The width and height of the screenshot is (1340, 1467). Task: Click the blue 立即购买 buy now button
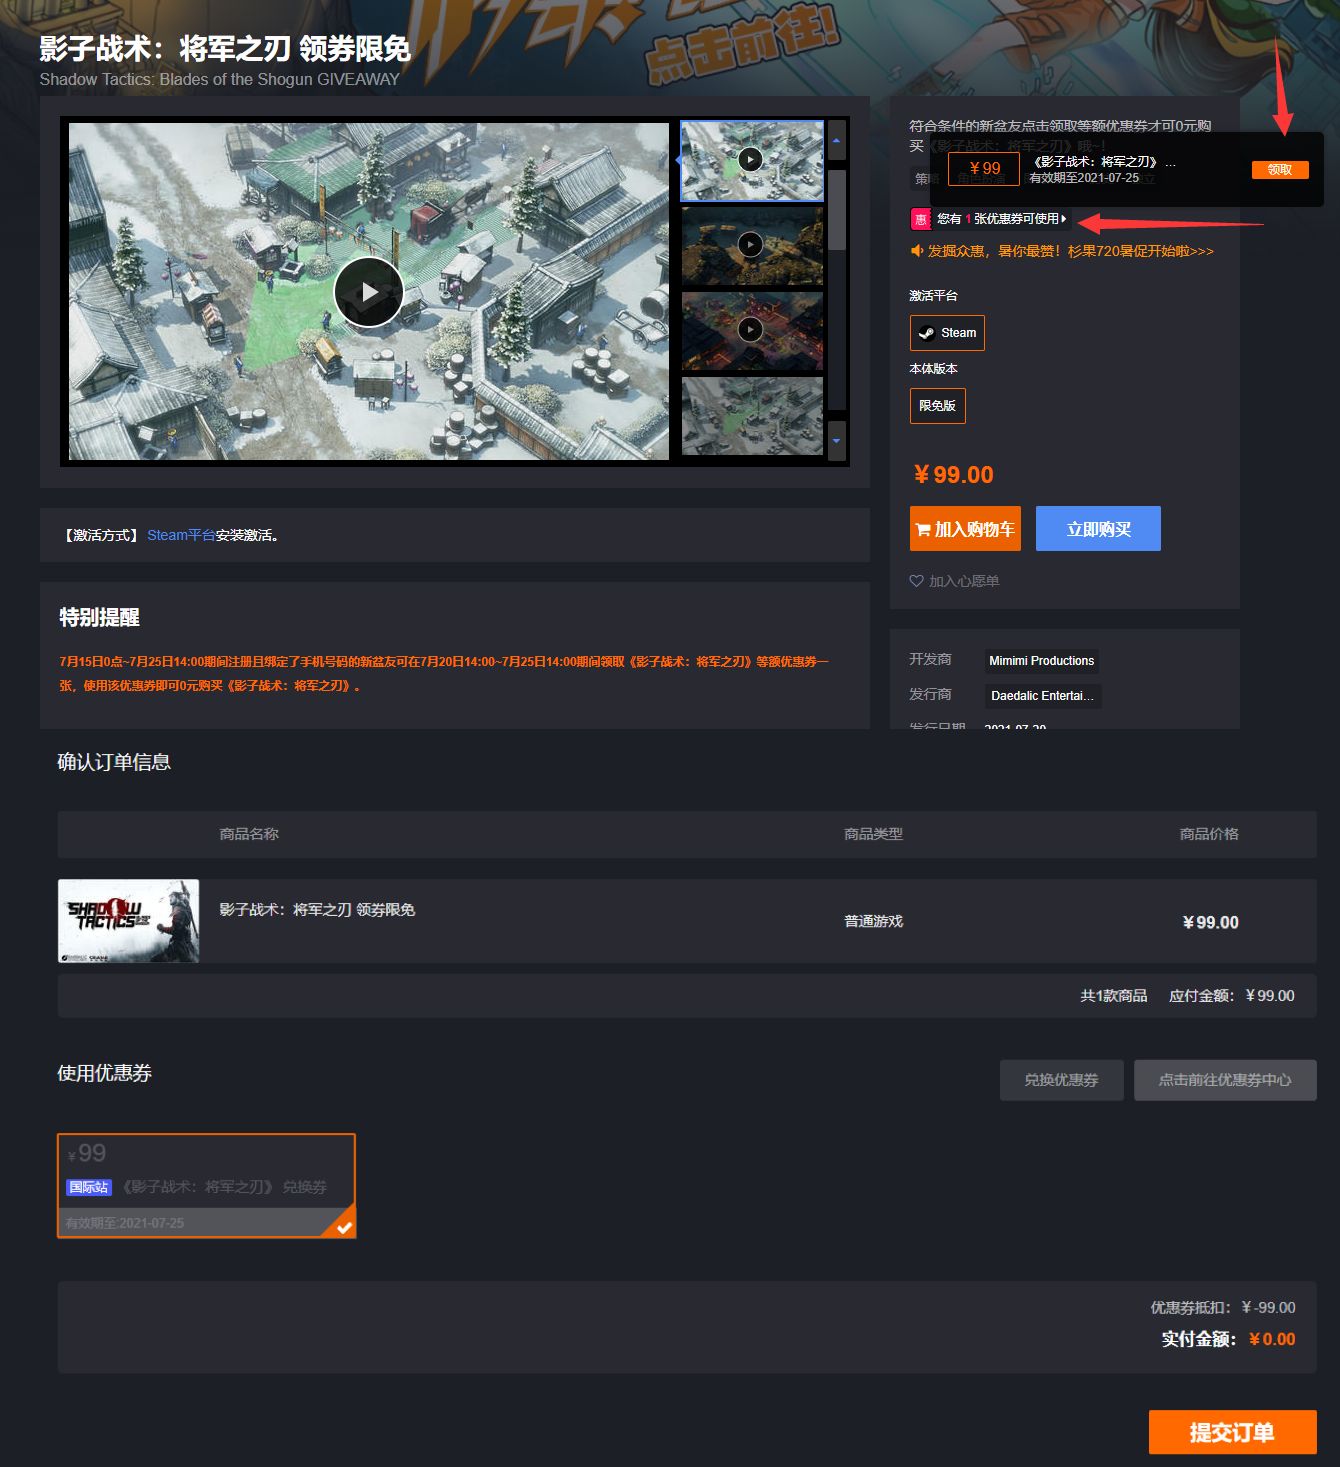click(1098, 529)
